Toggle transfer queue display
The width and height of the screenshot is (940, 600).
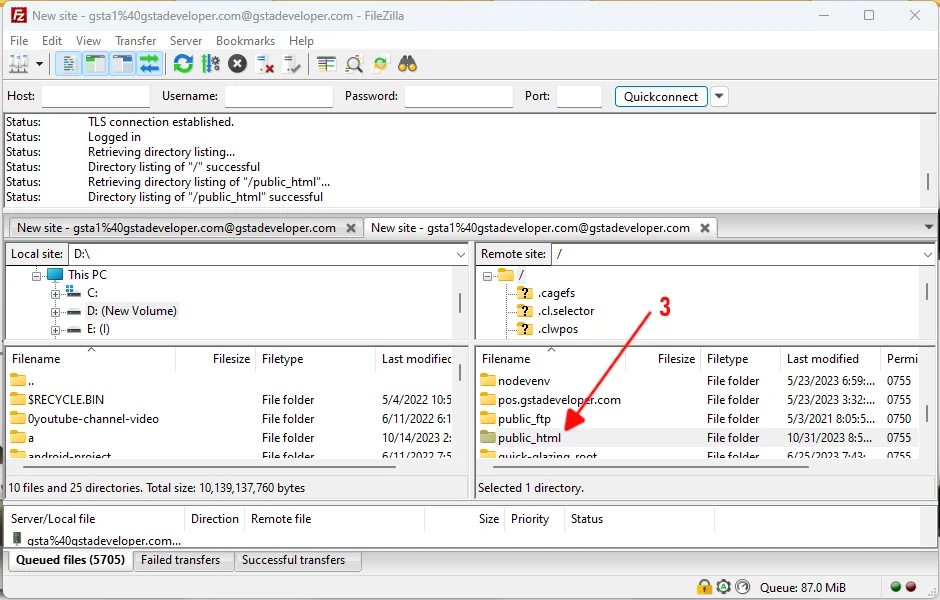[149, 64]
